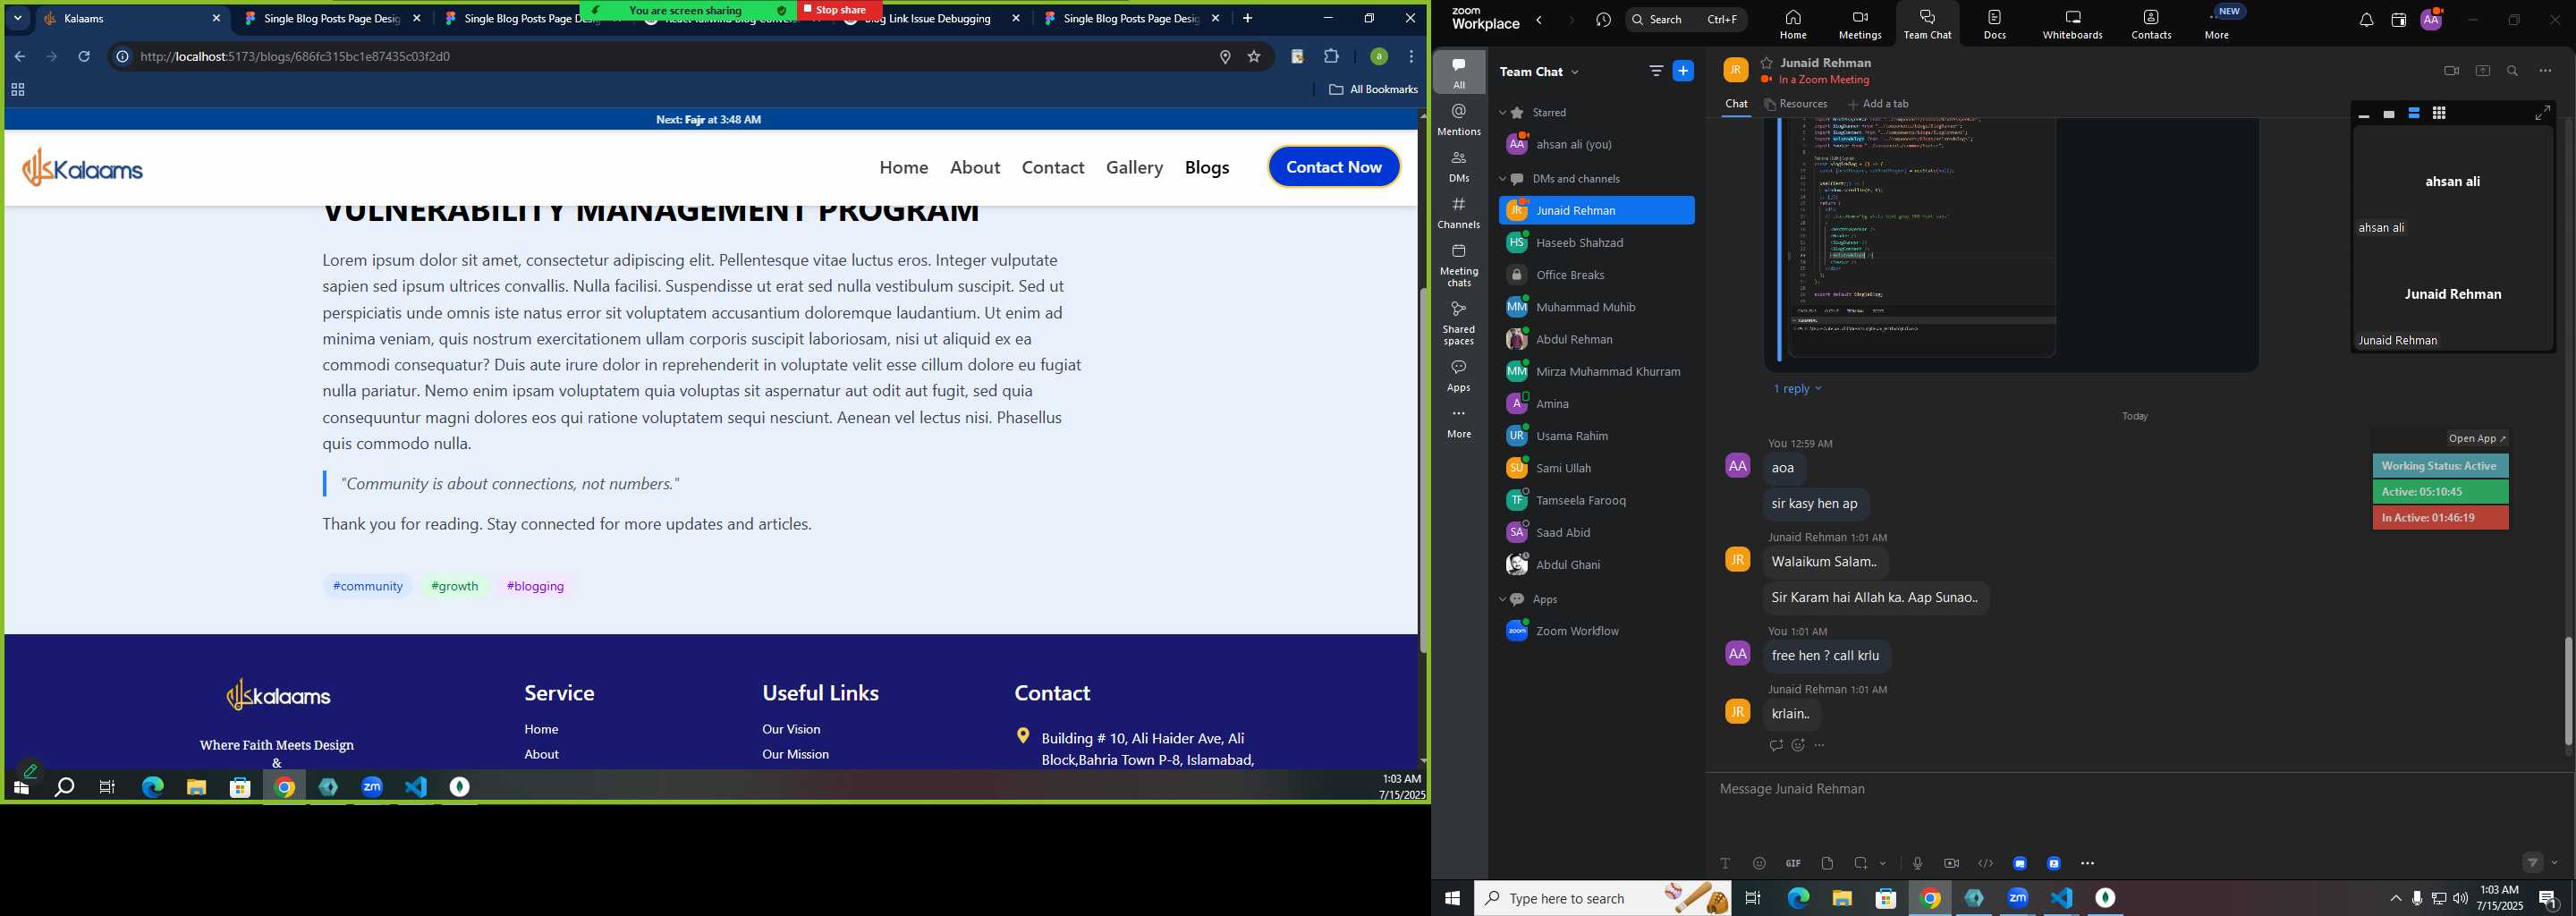Image resolution: width=2576 pixels, height=916 pixels.
Task: Open the emoji picker in message toolbar
Action: 1759,863
